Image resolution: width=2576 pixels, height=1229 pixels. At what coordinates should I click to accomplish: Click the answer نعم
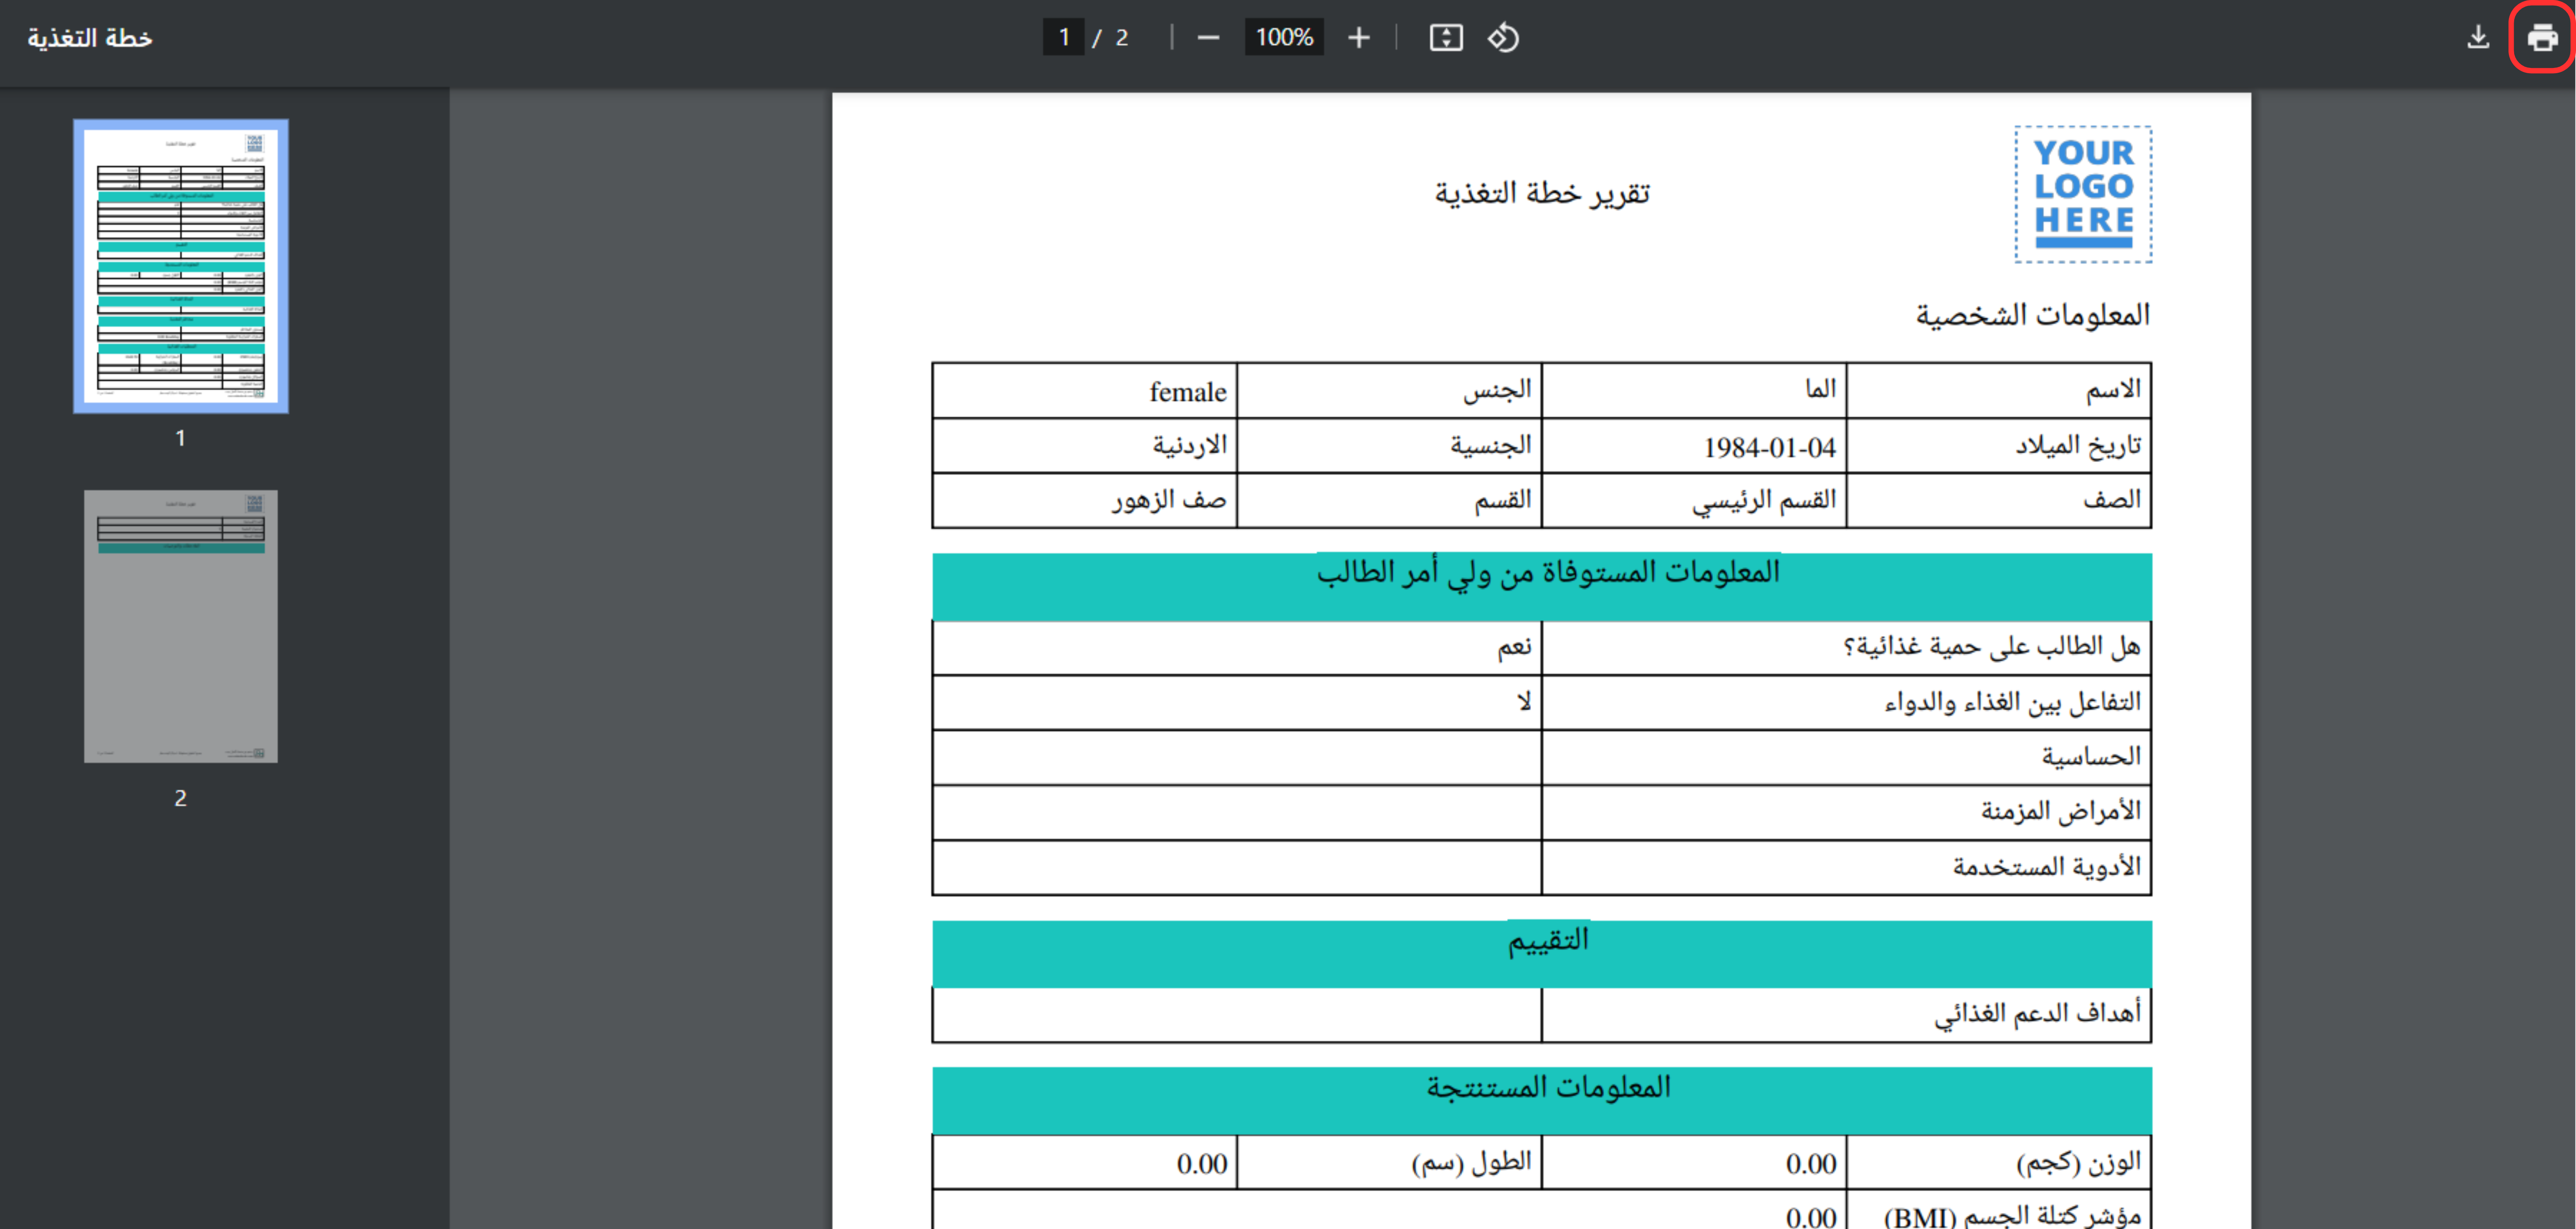coord(1514,647)
